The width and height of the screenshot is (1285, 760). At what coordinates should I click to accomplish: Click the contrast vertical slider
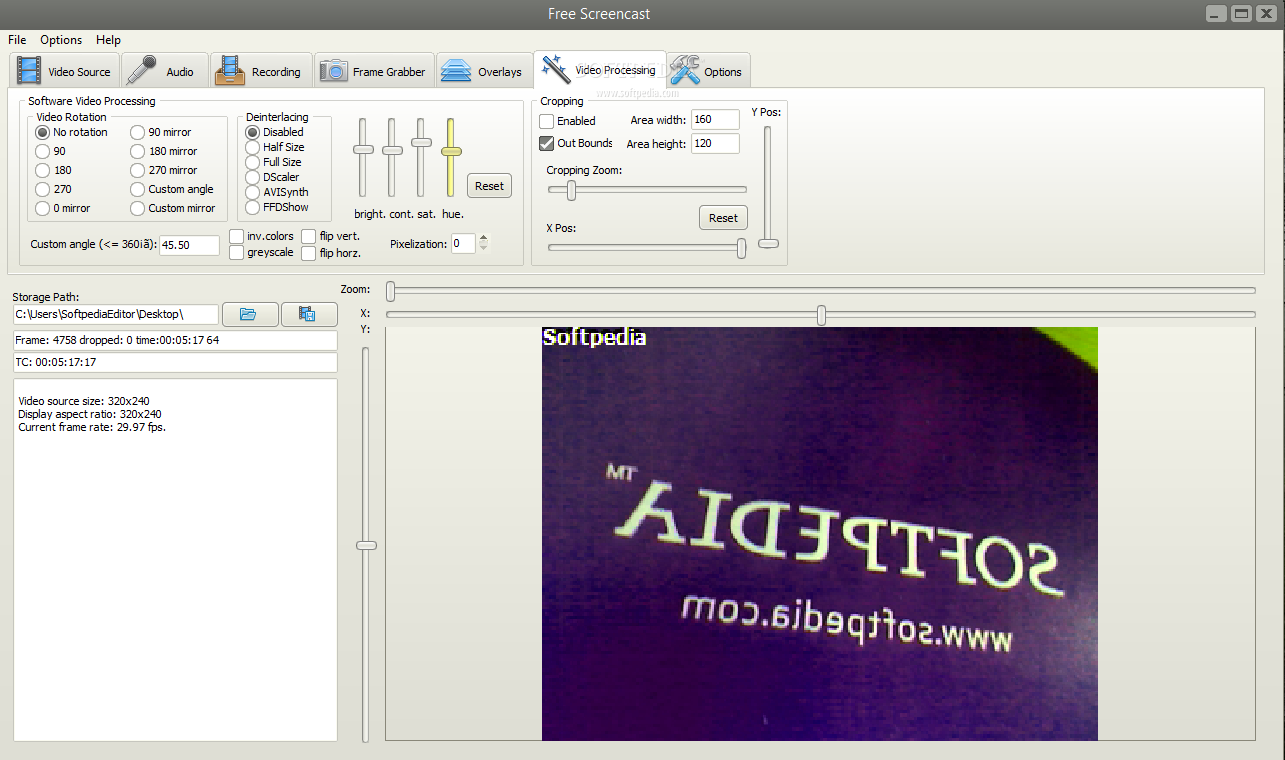[x=392, y=157]
